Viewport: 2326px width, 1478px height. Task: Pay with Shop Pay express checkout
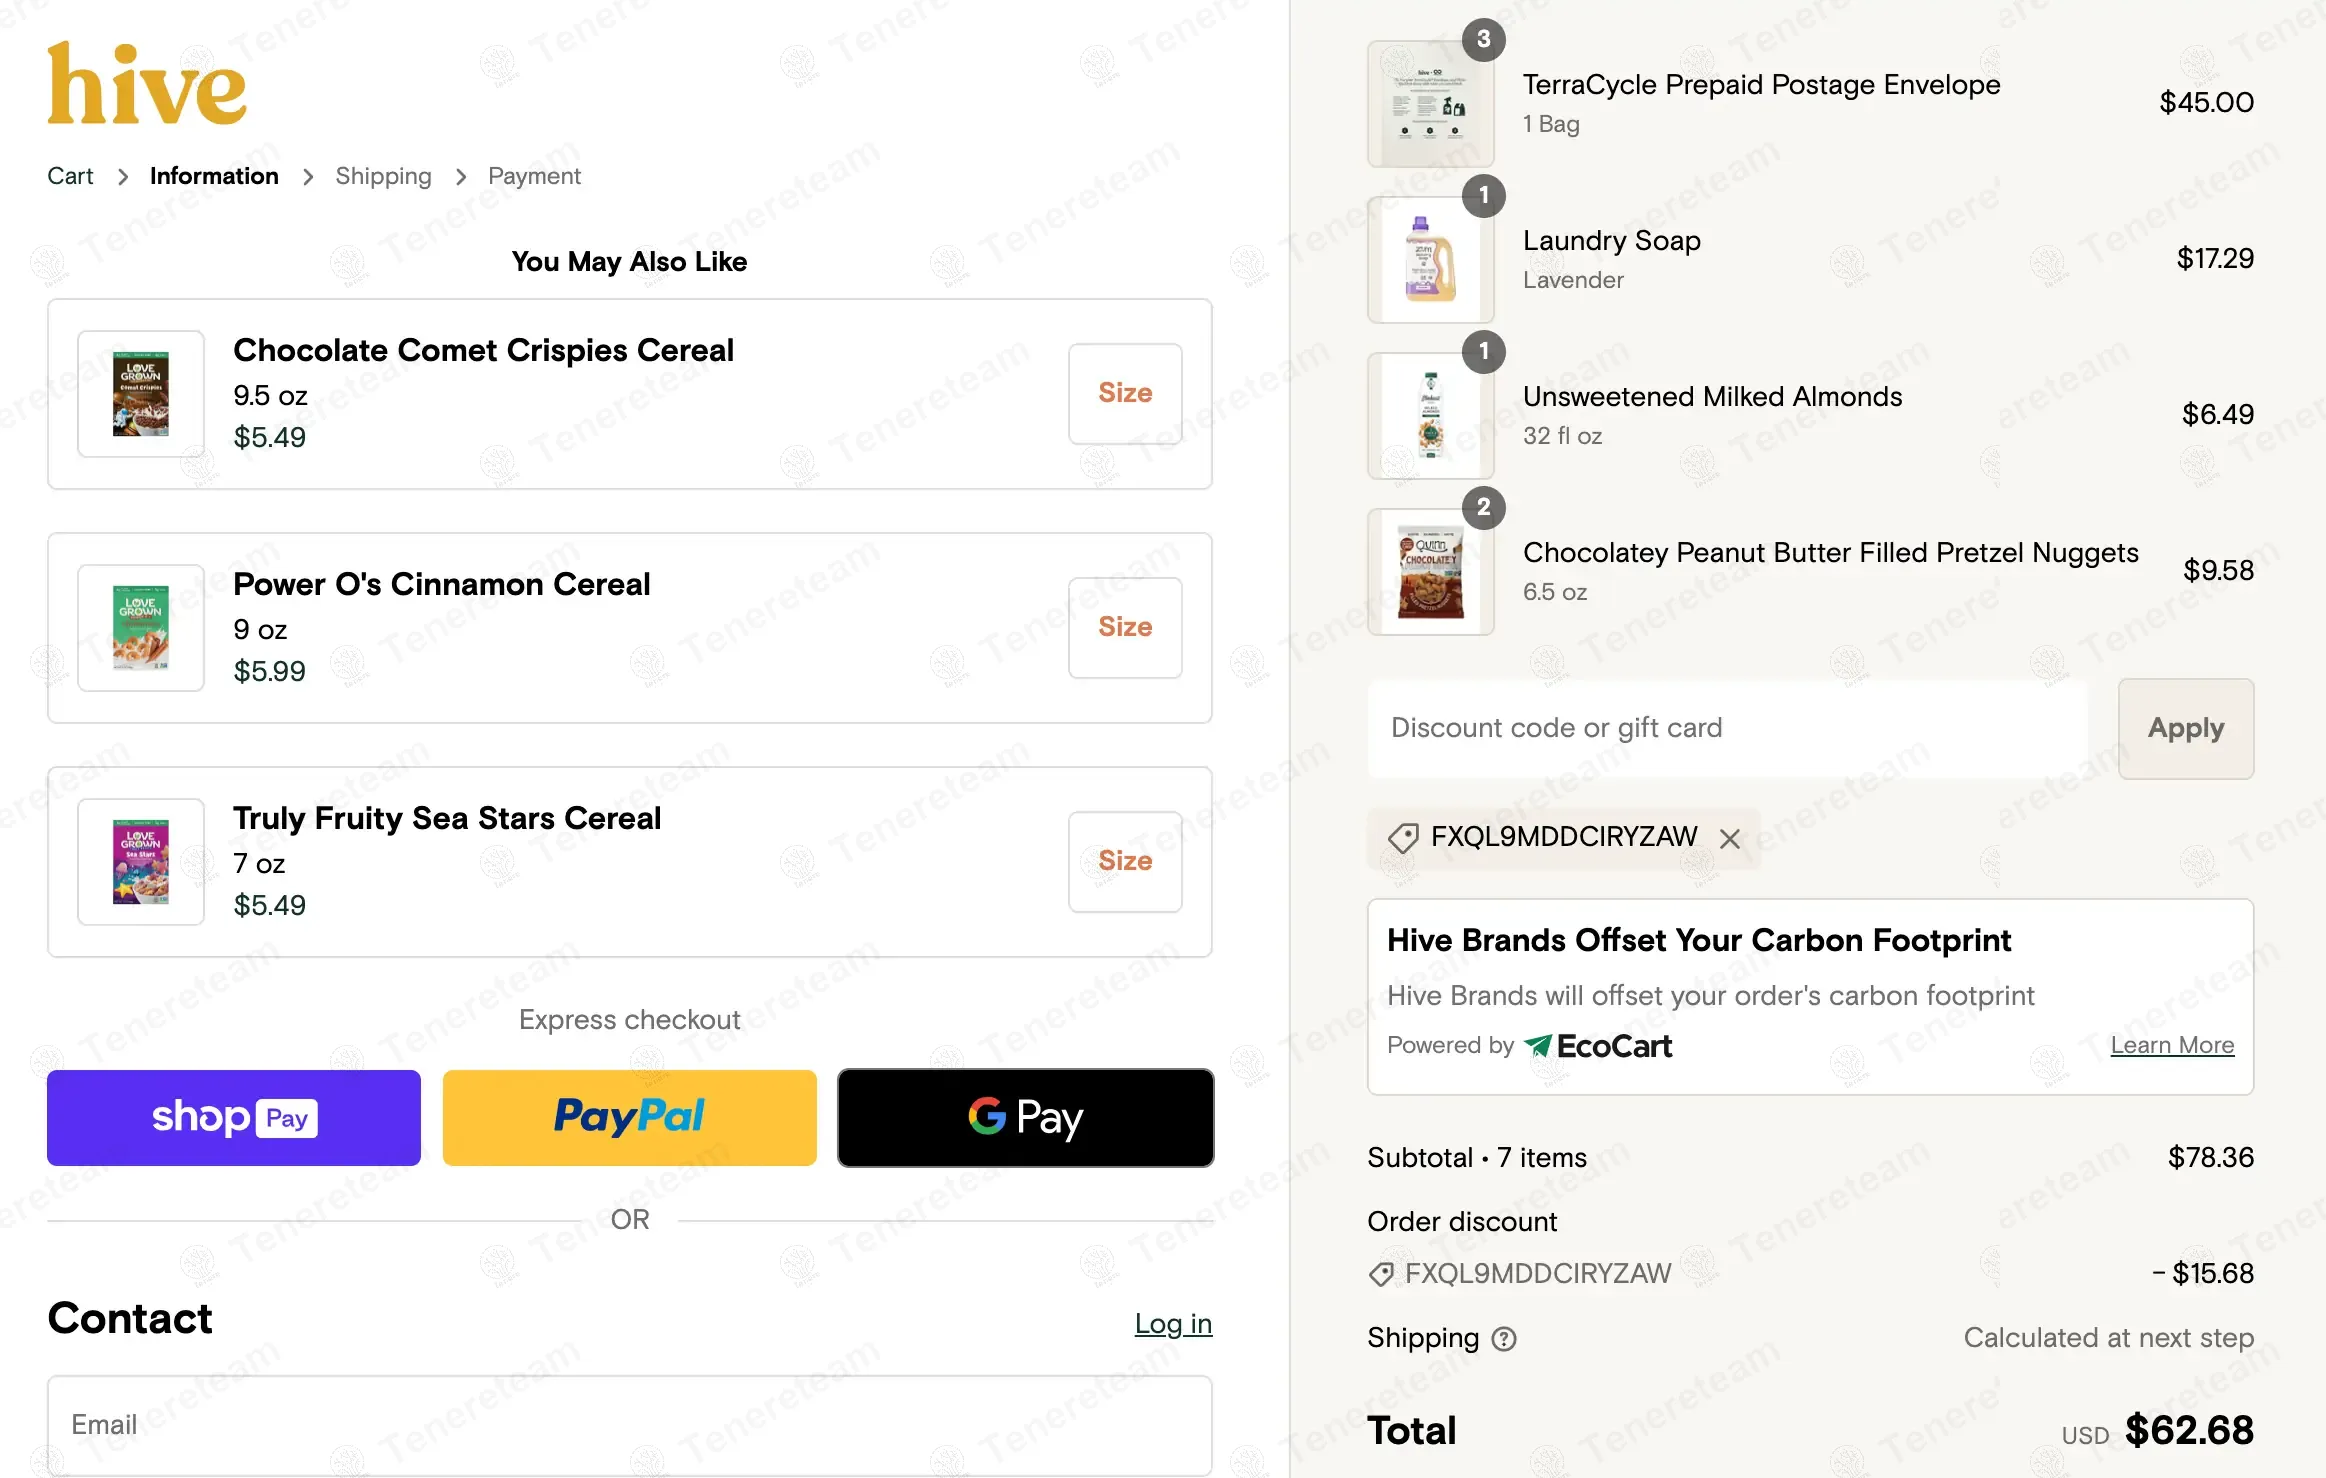click(234, 1118)
